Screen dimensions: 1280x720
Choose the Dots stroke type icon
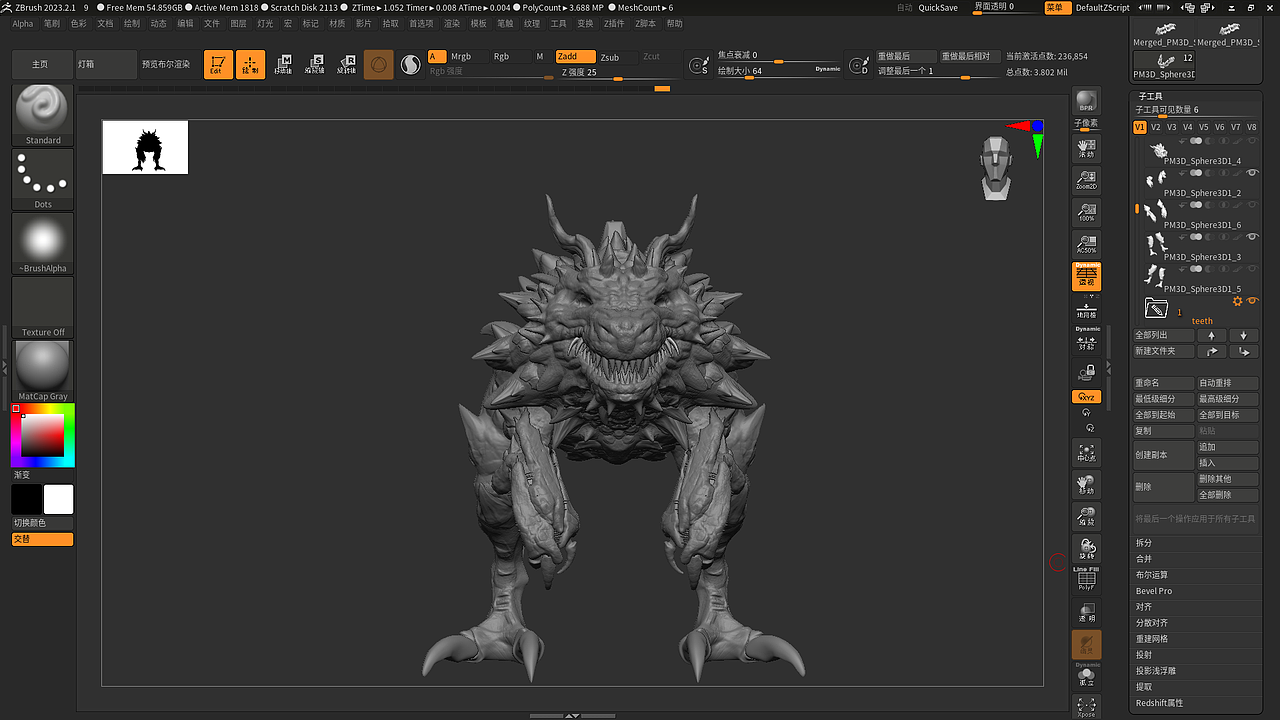[43, 175]
